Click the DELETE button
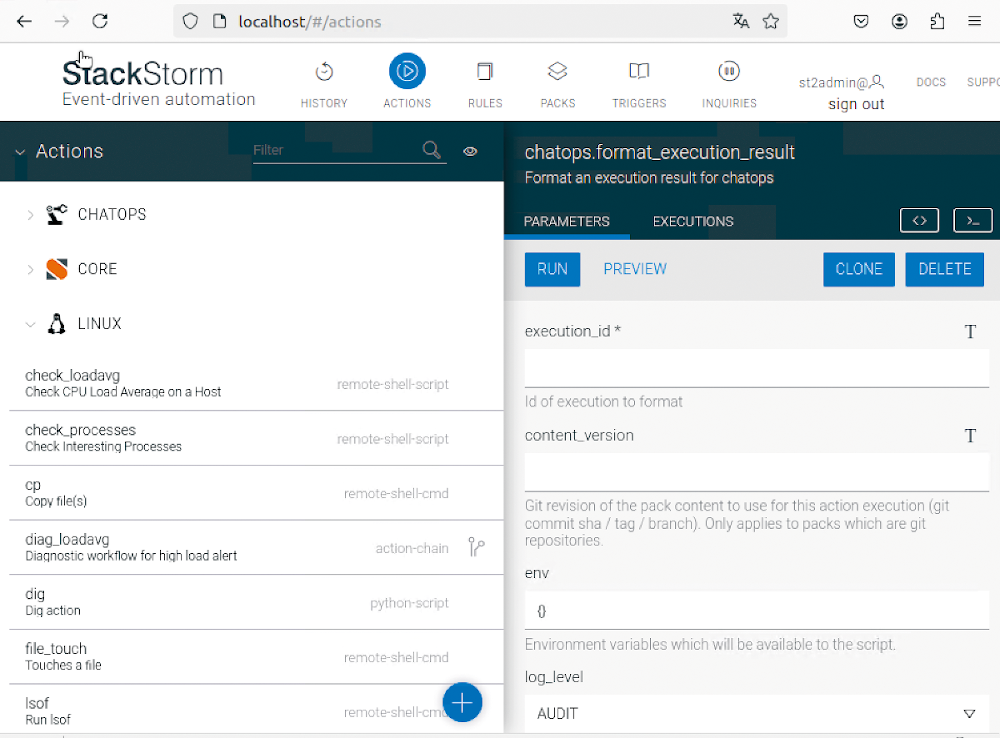1000x738 pixels. (945, 269)
